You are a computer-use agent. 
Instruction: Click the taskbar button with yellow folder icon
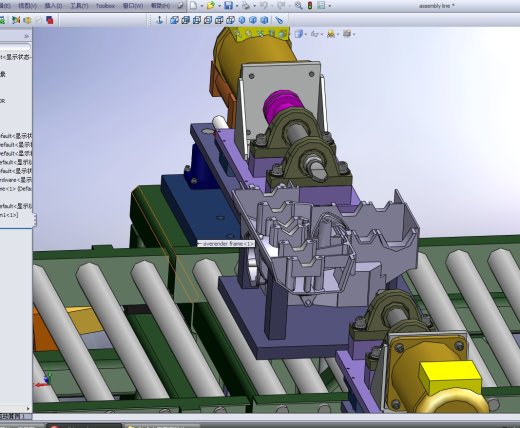[x=161, y=425]
